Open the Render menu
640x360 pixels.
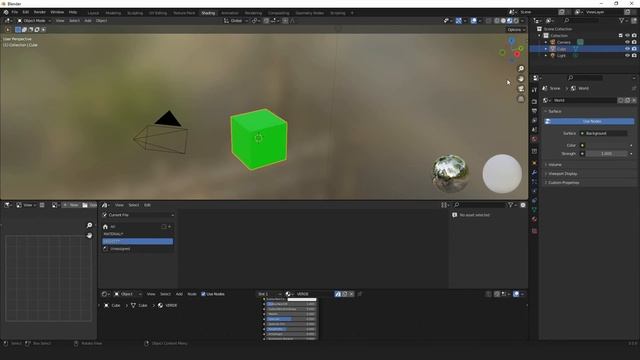pyautogui.click(x=40, y=12)
